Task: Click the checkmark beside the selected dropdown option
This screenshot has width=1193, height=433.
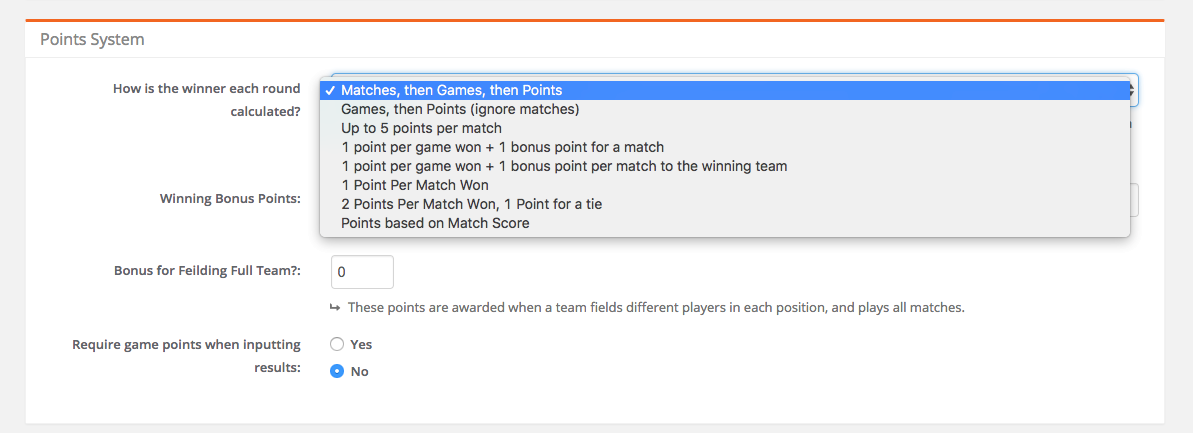Action: coord(330,91)
